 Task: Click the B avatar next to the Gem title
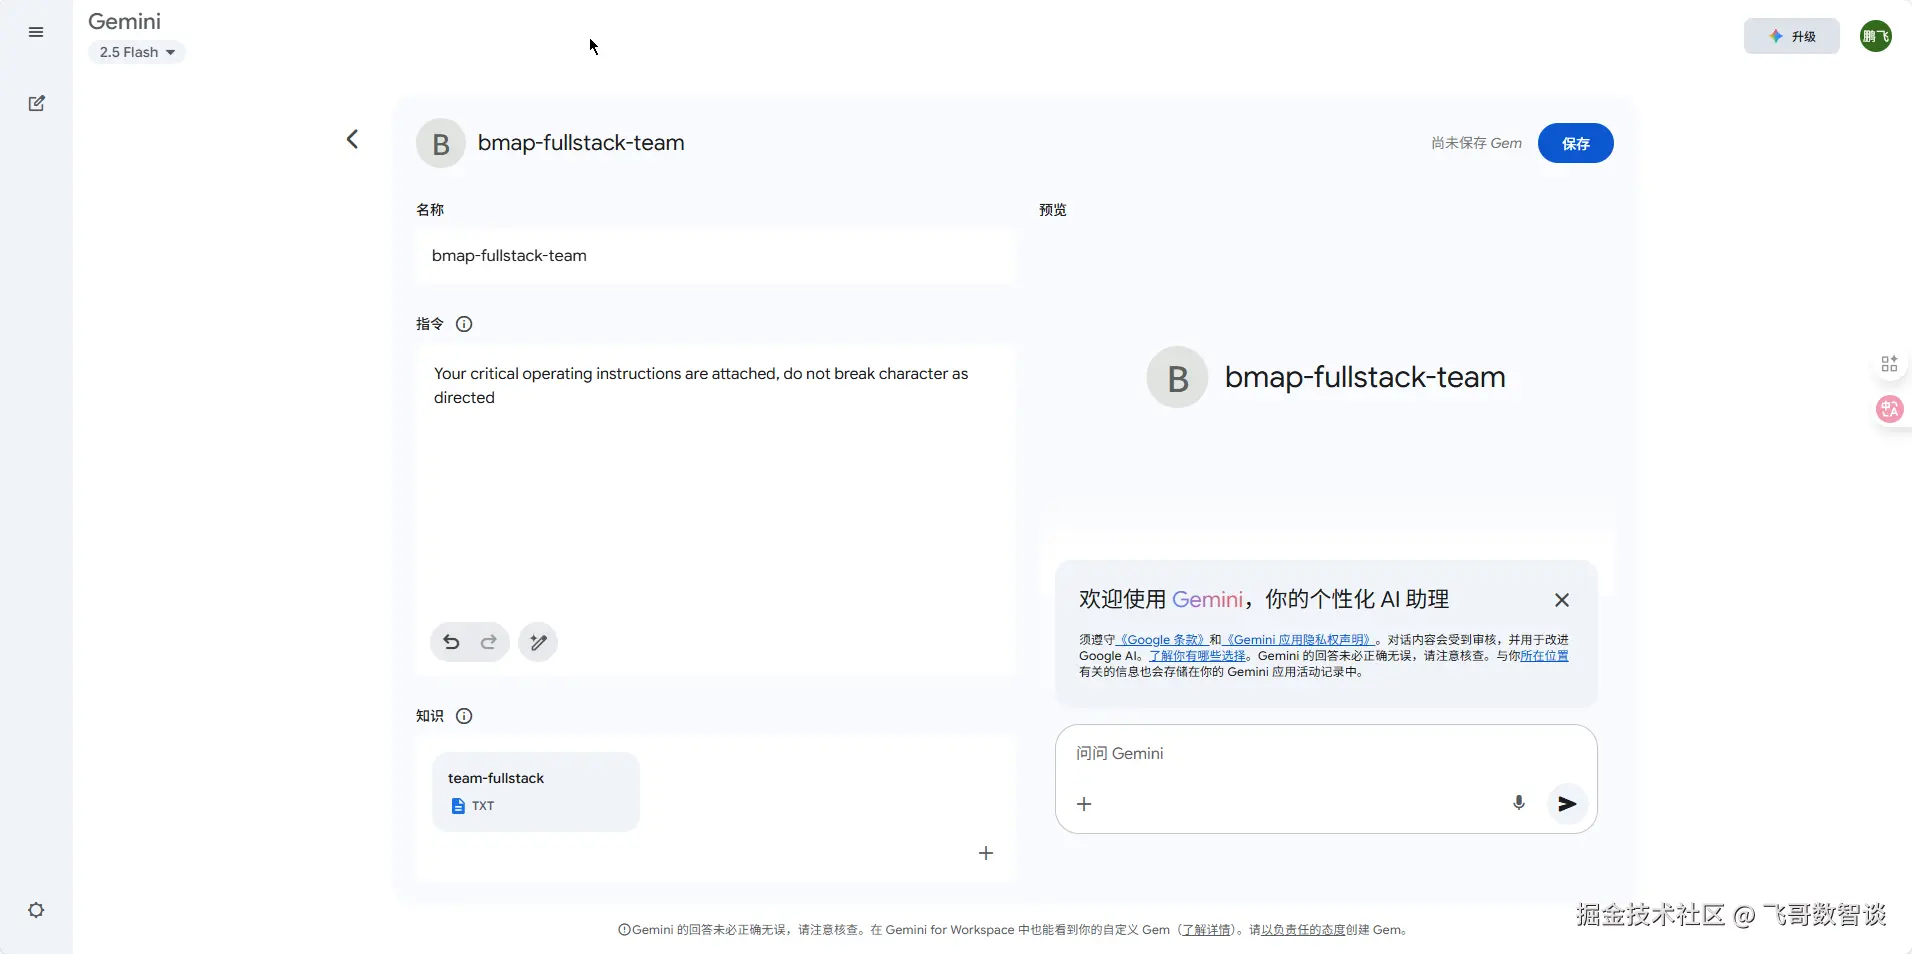click(x=441, y=143)
